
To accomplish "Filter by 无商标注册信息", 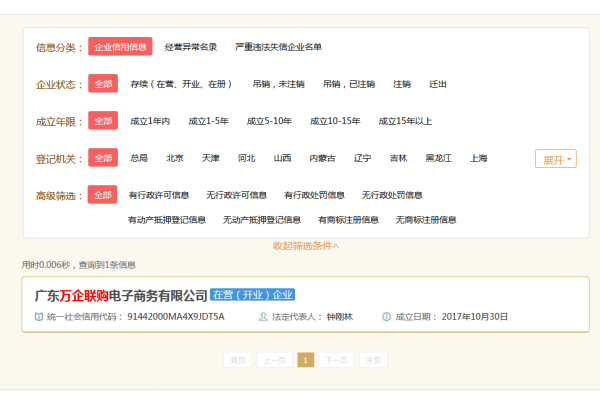I will point(426,220).
